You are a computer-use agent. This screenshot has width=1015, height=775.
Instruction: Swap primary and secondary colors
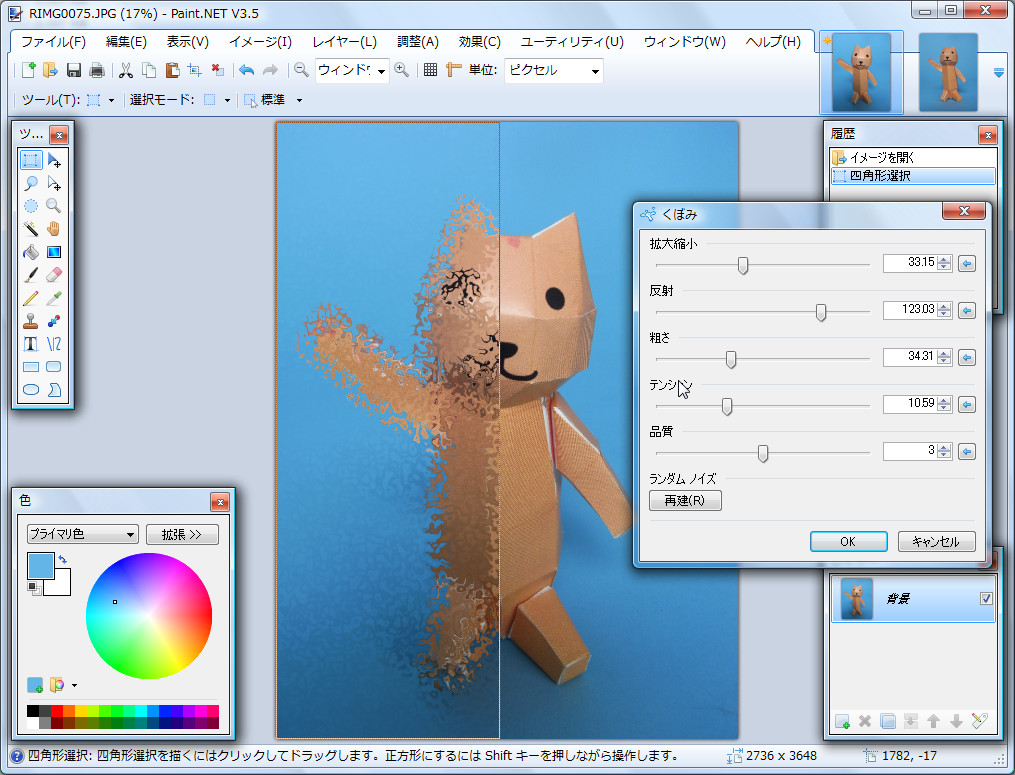pos(63,559)
